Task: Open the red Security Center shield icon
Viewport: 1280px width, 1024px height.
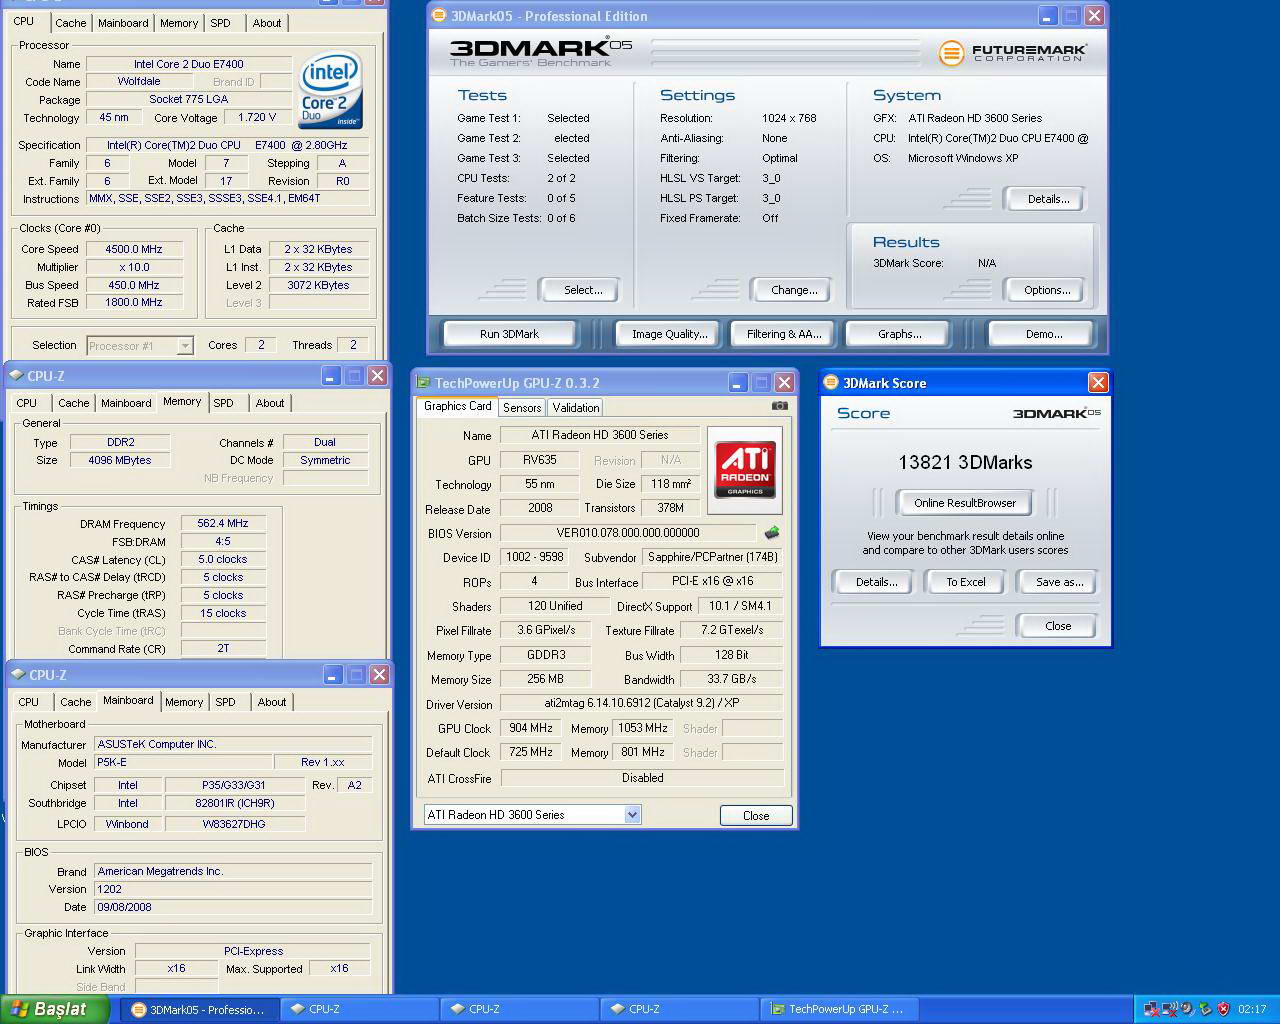Action: 1223,1009
